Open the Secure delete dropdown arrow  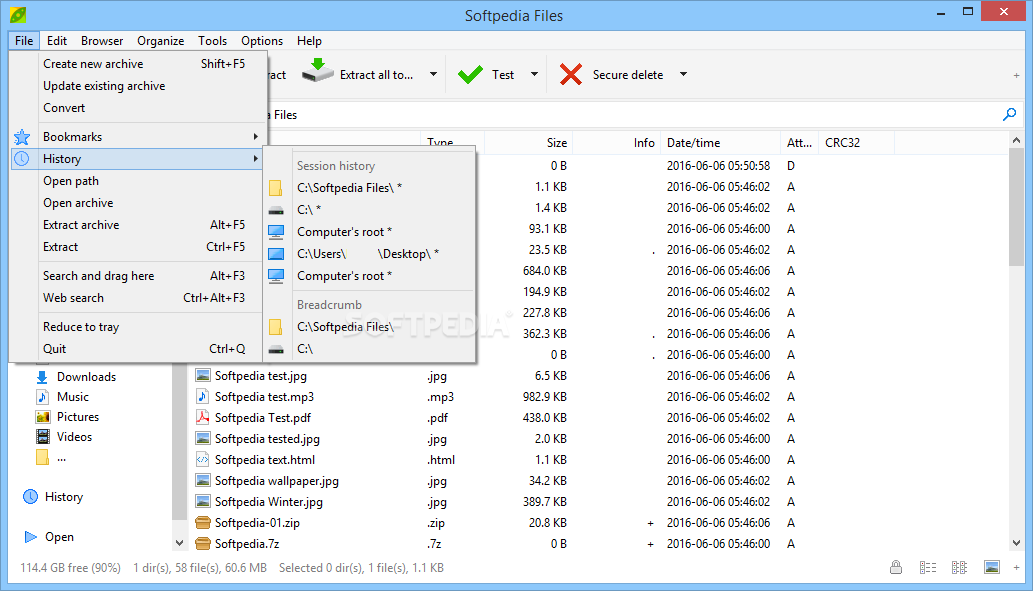(683, 74)
